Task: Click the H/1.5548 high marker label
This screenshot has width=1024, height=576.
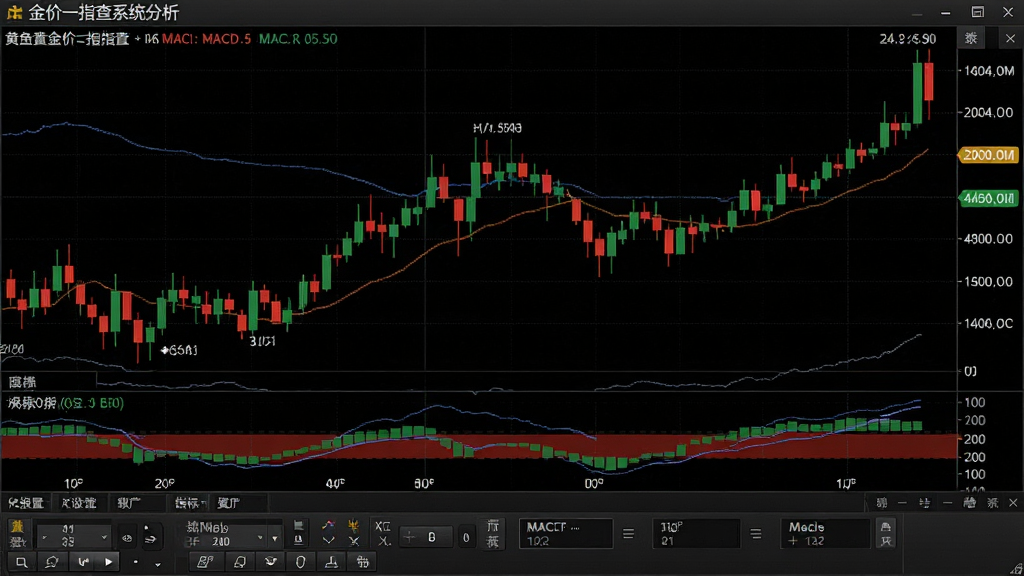Action: 497,128
